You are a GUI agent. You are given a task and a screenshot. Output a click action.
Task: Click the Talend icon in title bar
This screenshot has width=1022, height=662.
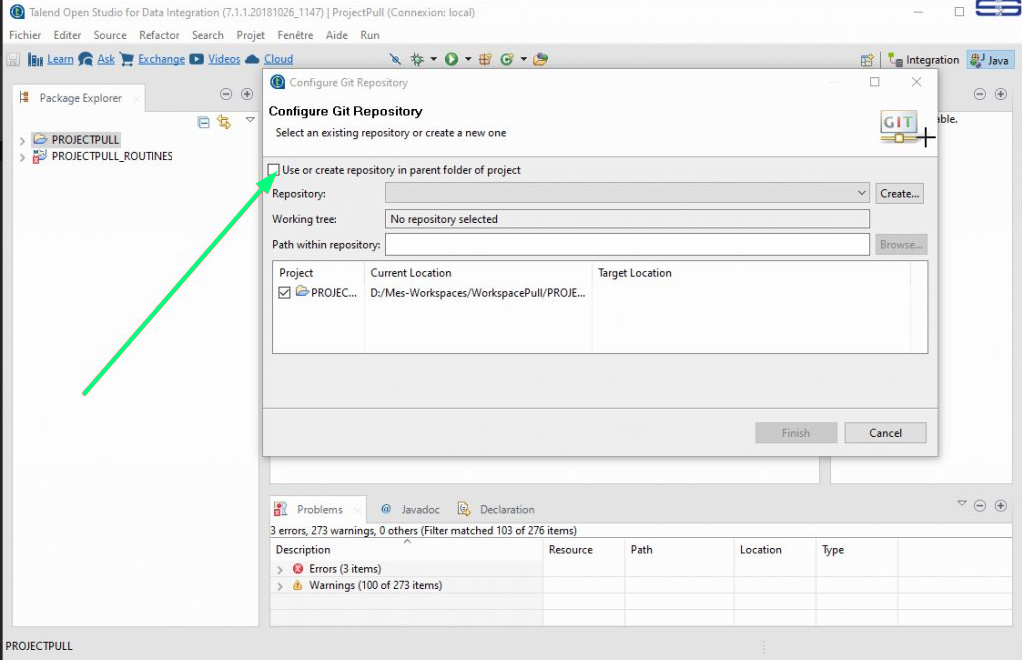(x=17, y=12)
